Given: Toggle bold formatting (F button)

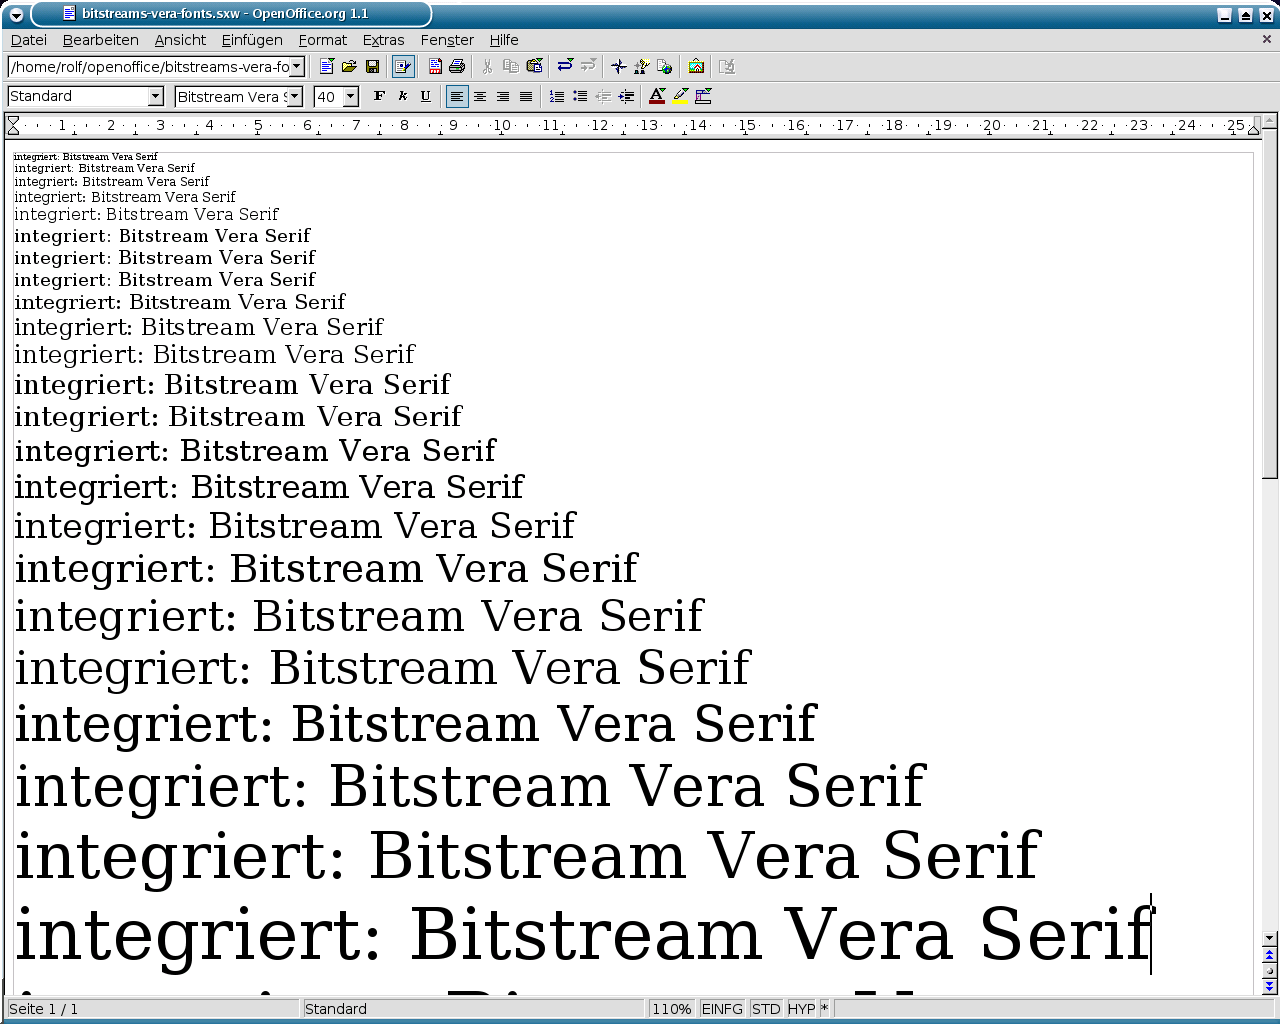Looking at the screenshot, I should coord(379,97).
